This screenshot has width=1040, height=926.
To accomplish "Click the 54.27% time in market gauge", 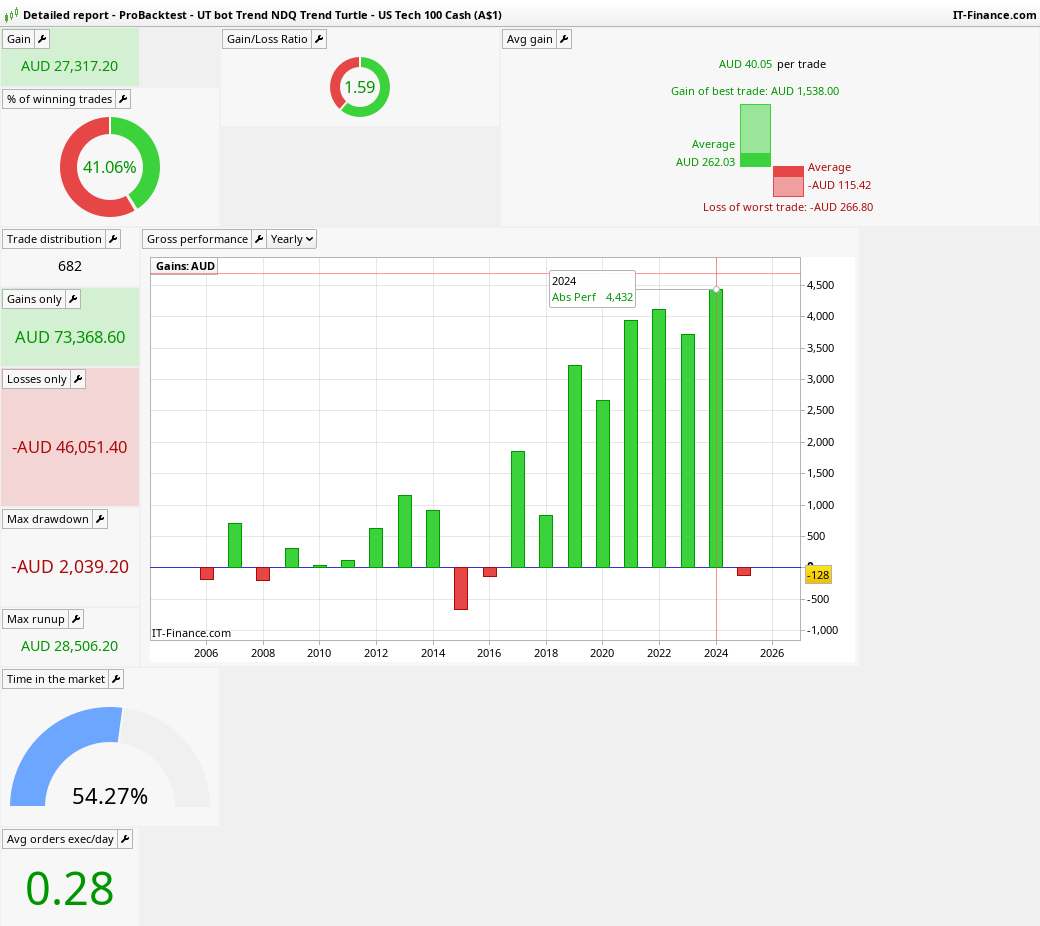I will click(110, 757).
